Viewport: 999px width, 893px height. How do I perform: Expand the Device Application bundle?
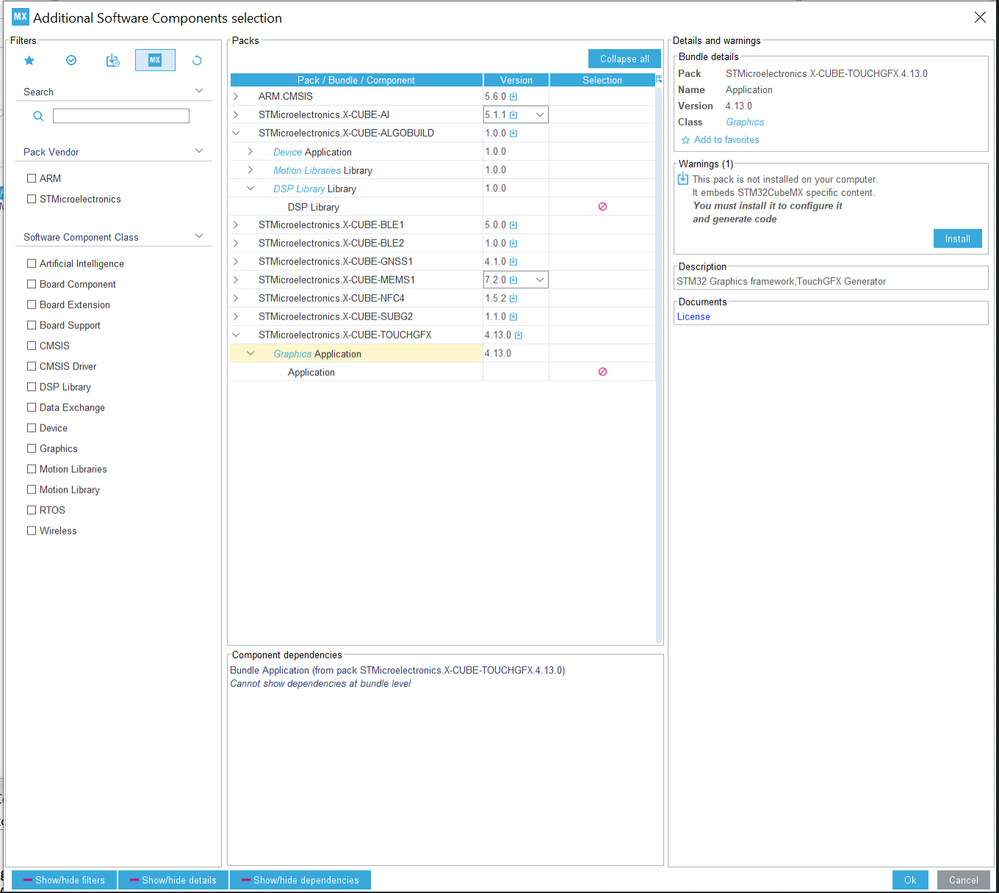(x=250, y=152)
